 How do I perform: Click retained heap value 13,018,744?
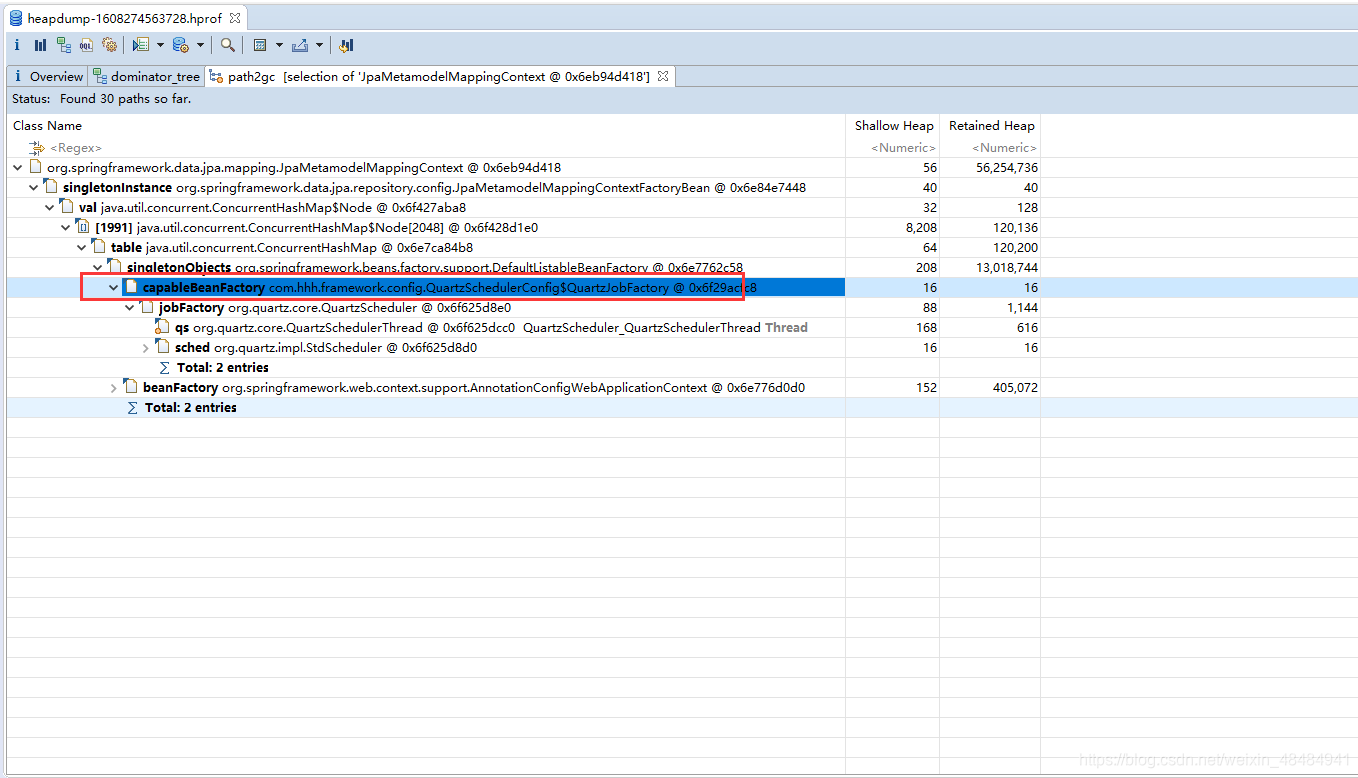click(1007, 268)
